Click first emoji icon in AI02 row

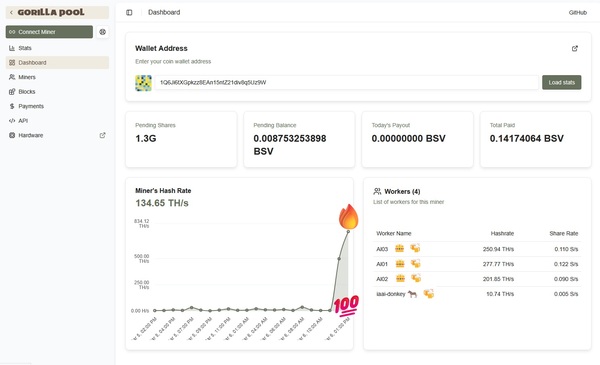tap(400, 278)
